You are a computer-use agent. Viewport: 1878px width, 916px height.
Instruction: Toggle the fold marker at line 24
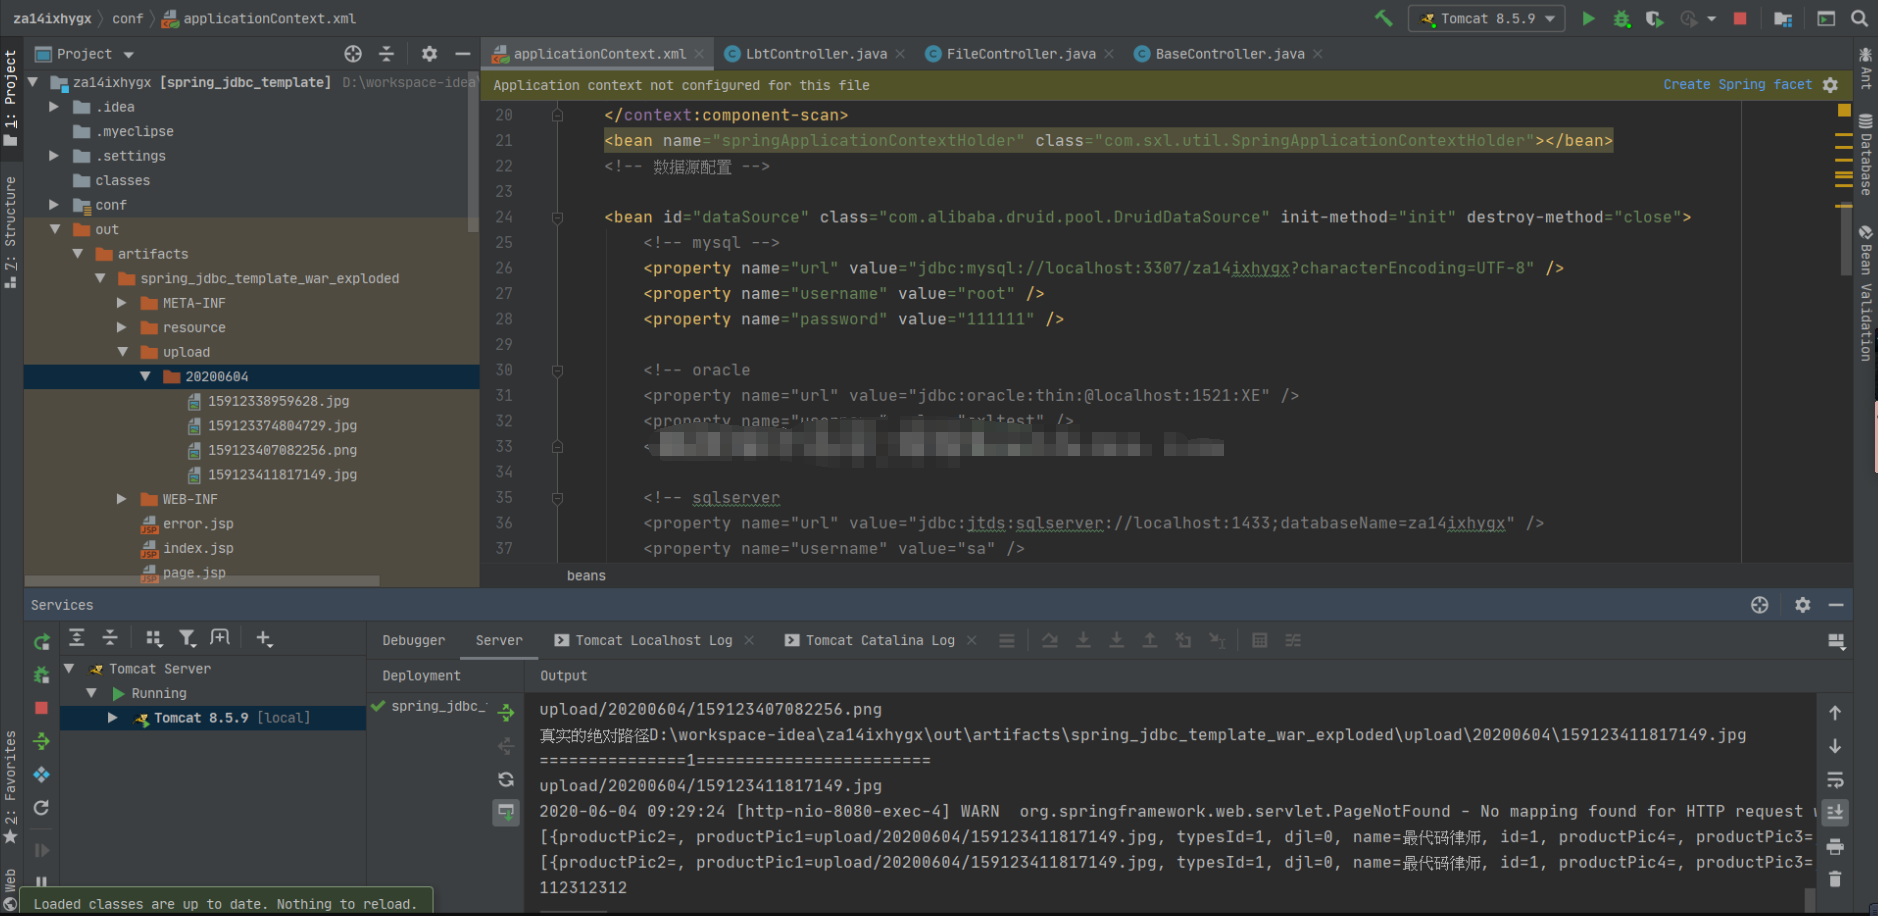coord(557,217)
